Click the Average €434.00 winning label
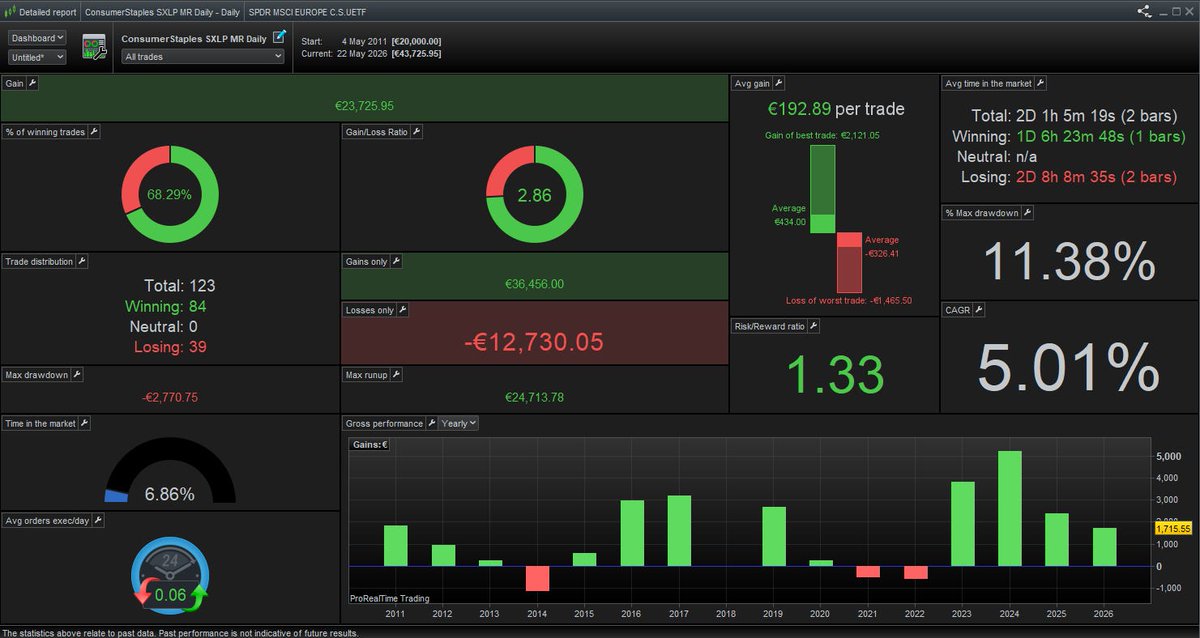1200x638 pixels. (x=789, y=215)
